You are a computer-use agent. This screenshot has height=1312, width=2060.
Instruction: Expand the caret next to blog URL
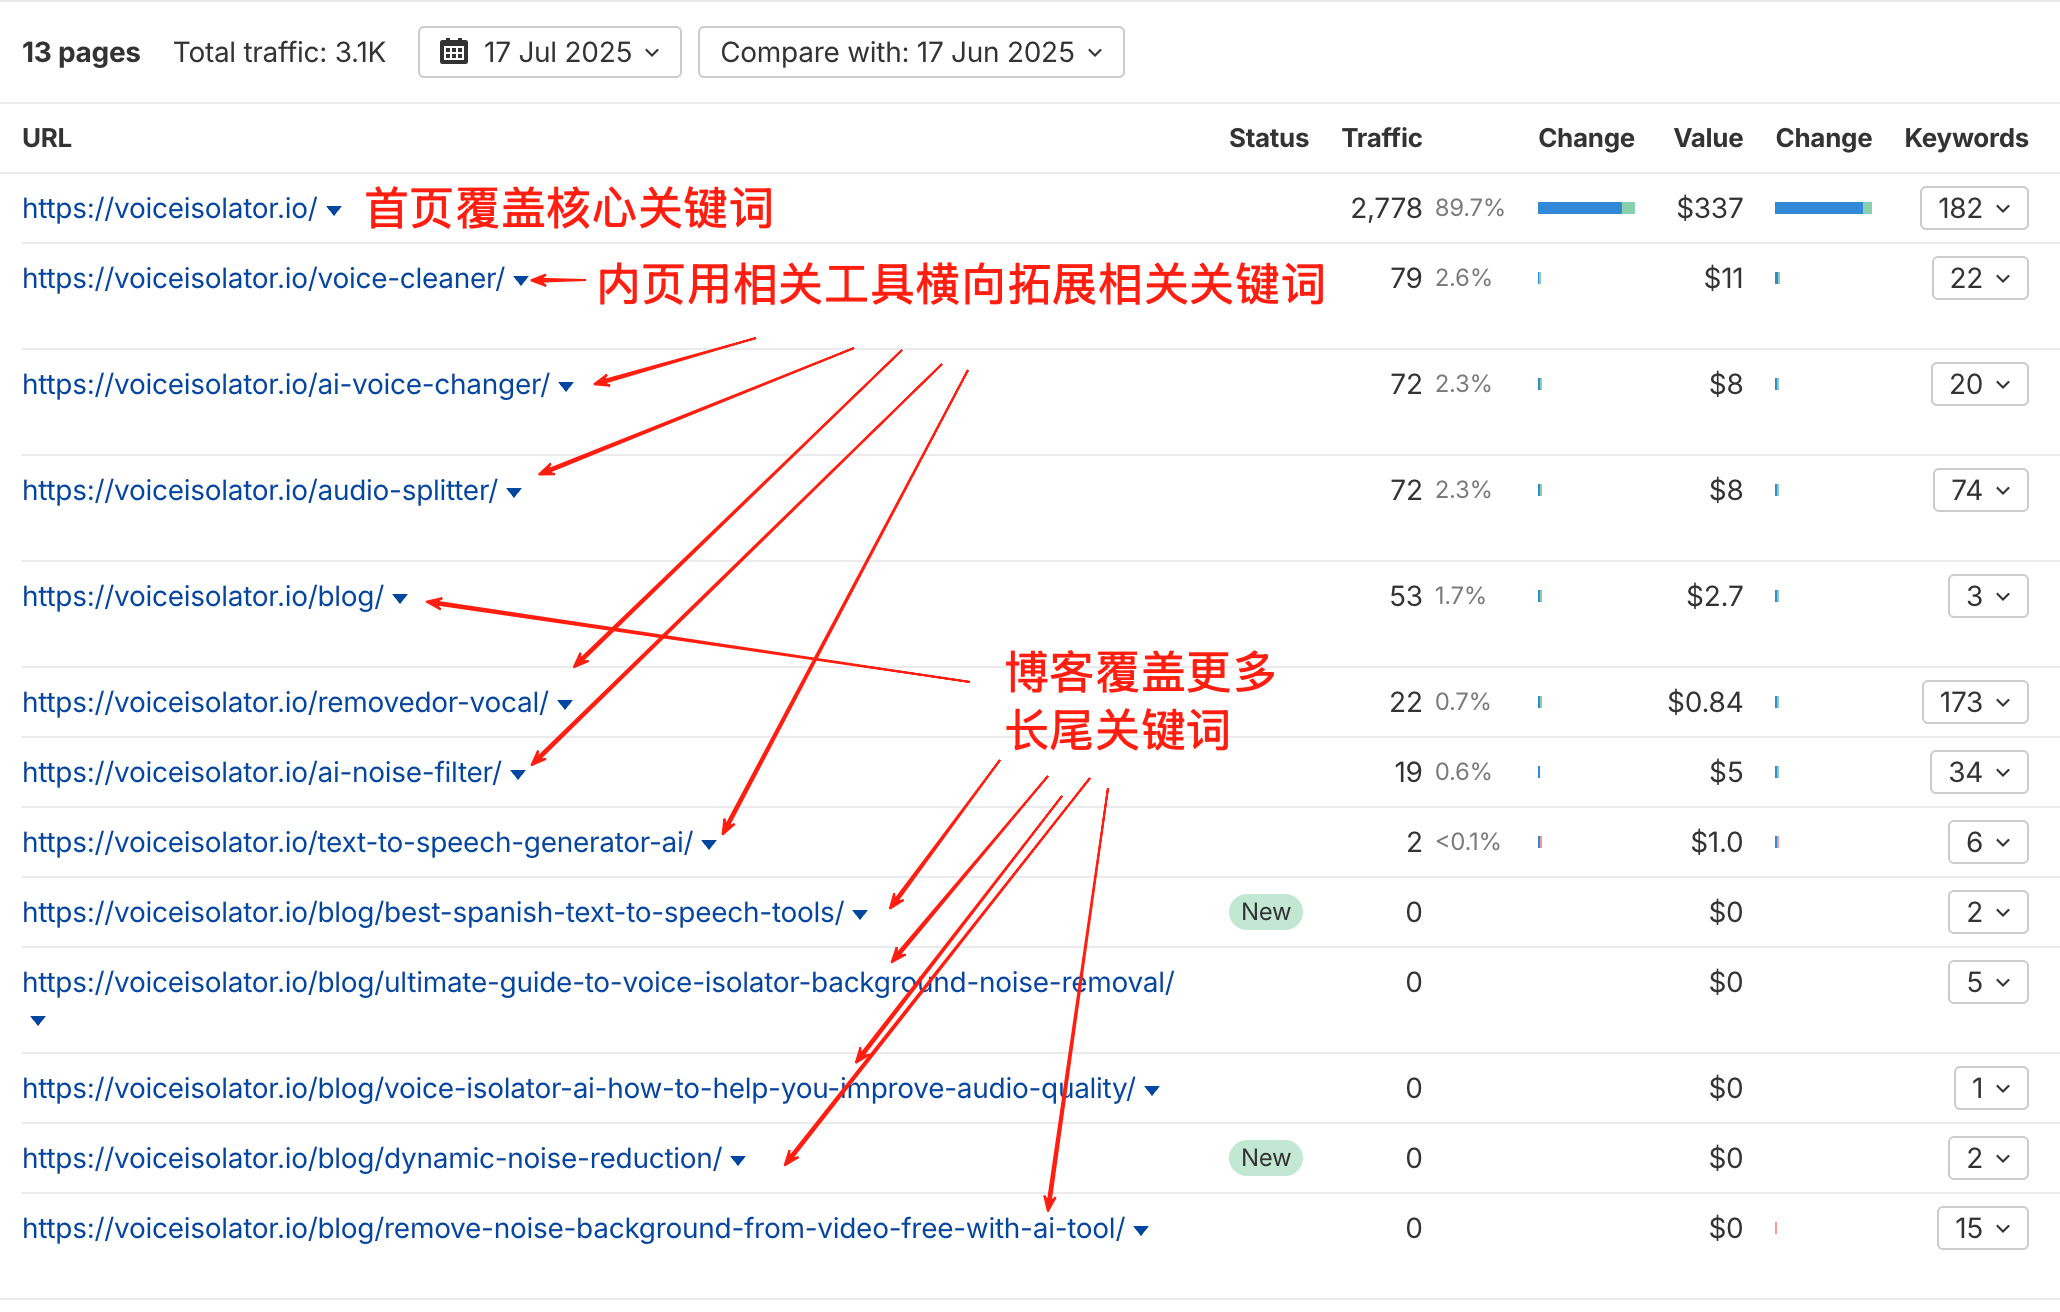click(x=400, y=599)
